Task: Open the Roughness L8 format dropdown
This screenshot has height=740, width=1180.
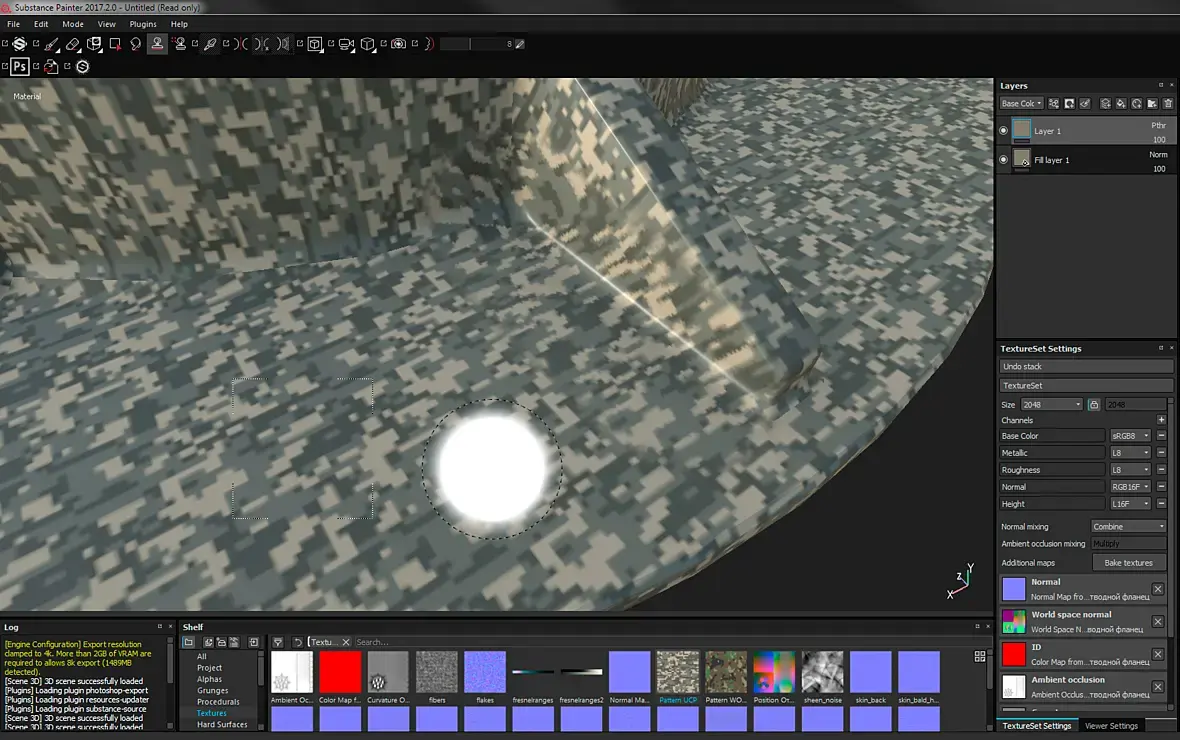Action: coord(1130,470)
